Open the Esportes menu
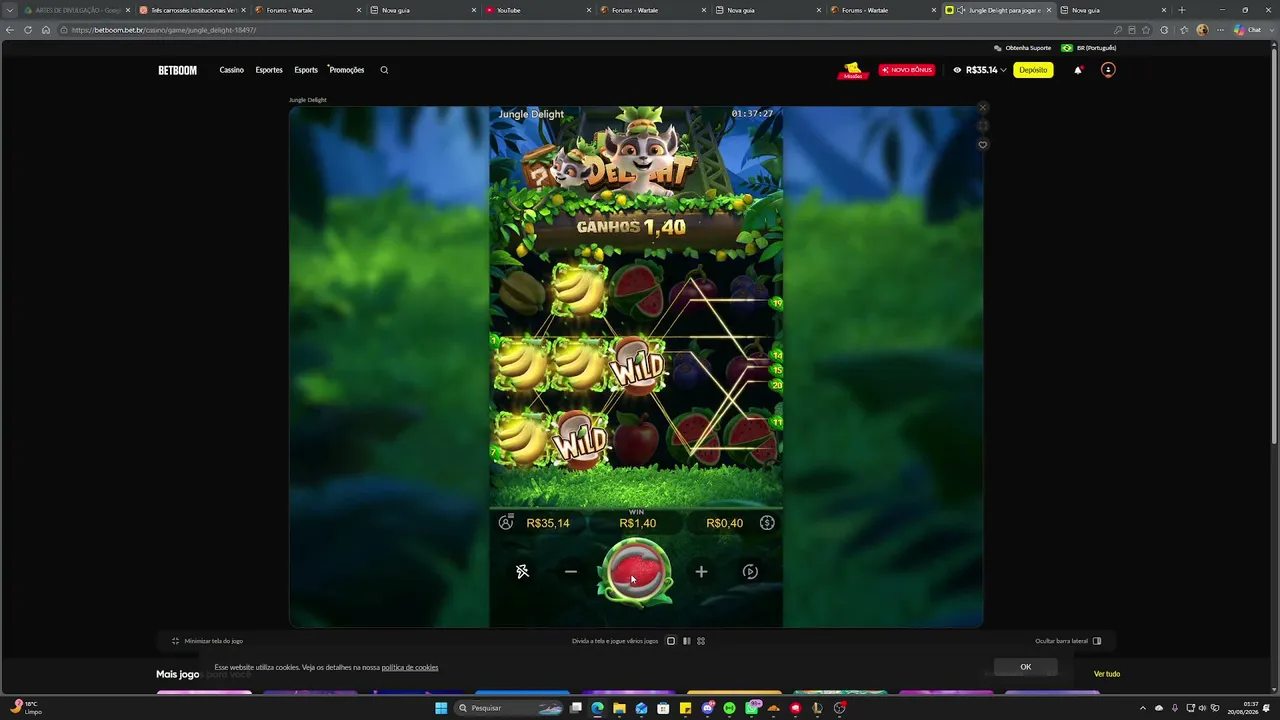Image resolution: width=1280 pixels, height=720 pixels. point(269,70)
